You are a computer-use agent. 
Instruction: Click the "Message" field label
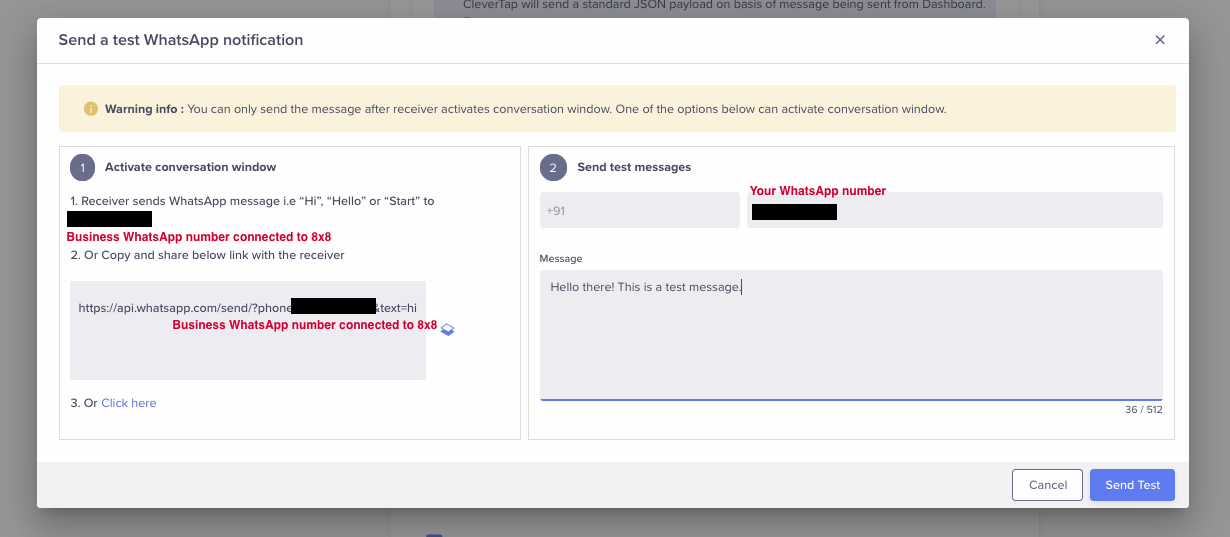click(x=560, y=259)
